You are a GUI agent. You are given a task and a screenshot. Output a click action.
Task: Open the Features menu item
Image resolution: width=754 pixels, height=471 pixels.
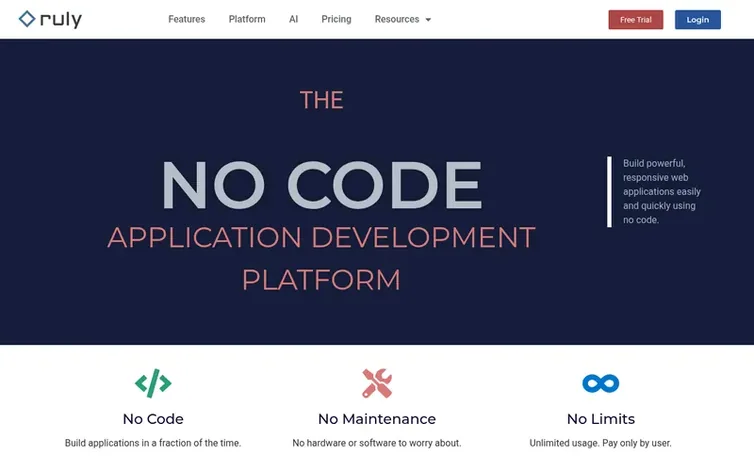(x=187, y=19)
